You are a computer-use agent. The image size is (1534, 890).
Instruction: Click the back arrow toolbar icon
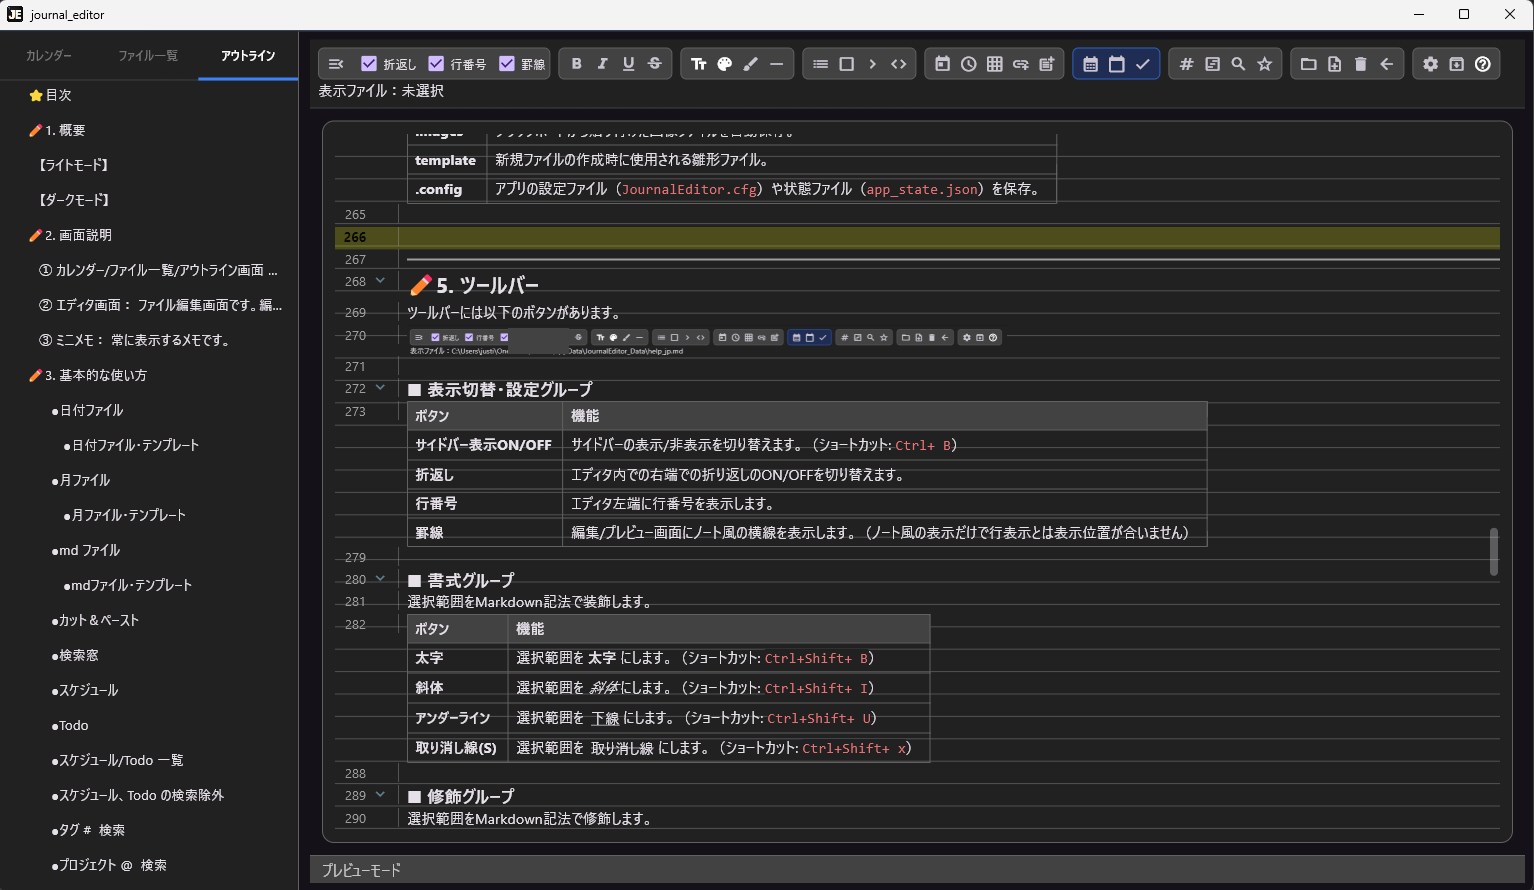click(1386, 64)
